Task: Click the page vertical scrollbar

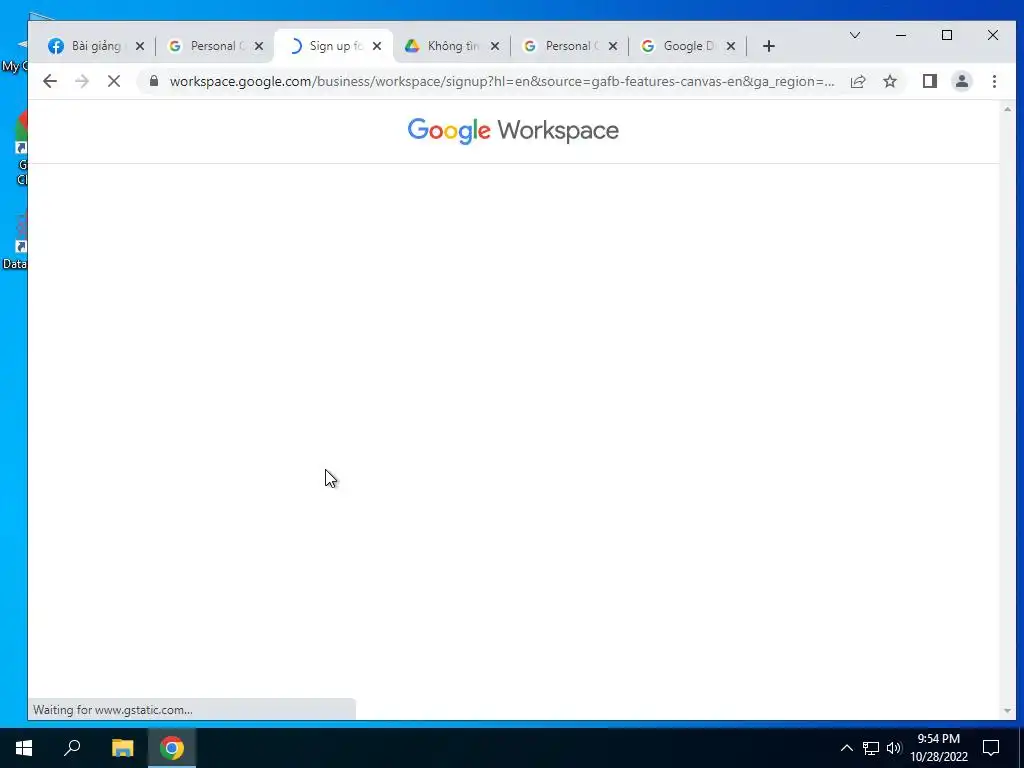Action: pyautogui.click(x=1007, y=409)
